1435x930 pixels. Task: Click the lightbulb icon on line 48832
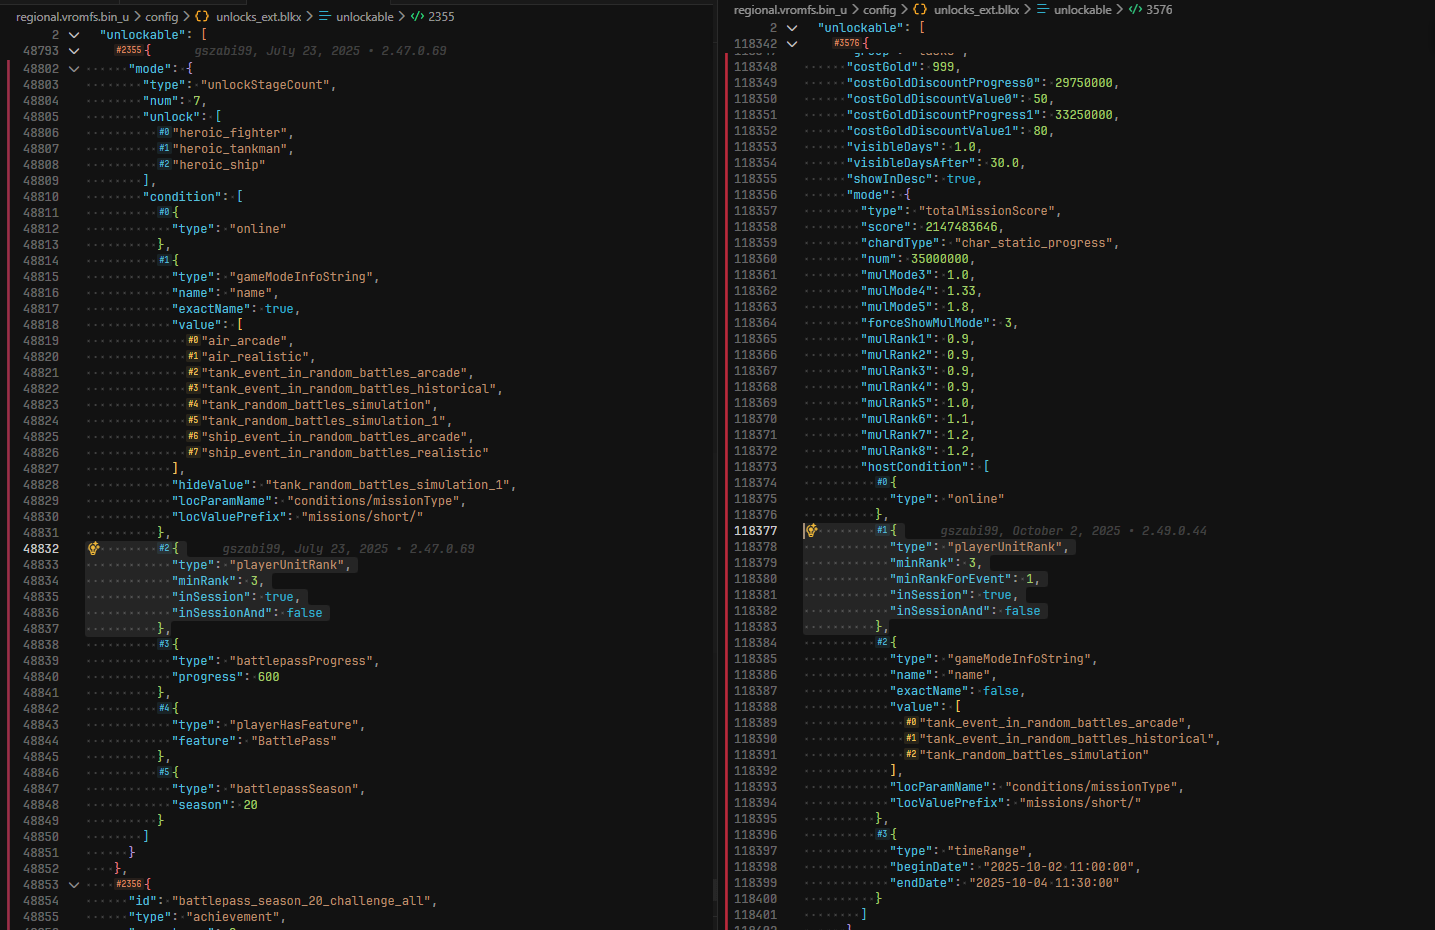point(93,548)
